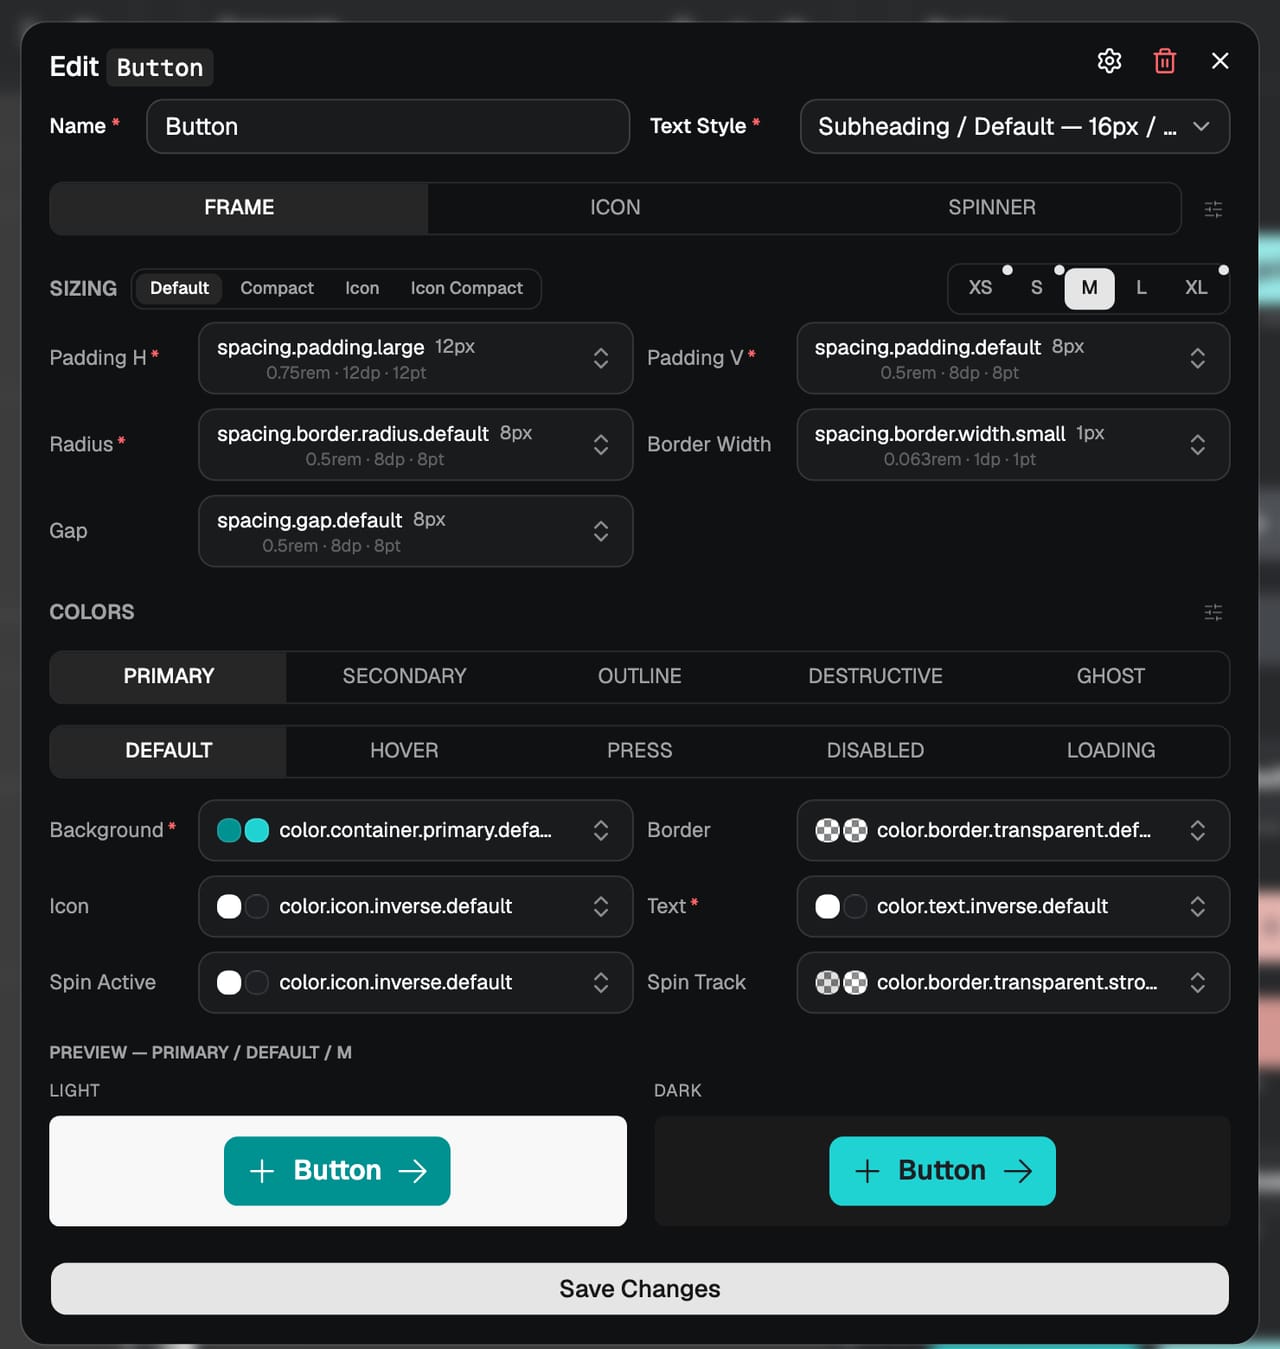
Task: Select size XL
Action: click(1196, 288)
